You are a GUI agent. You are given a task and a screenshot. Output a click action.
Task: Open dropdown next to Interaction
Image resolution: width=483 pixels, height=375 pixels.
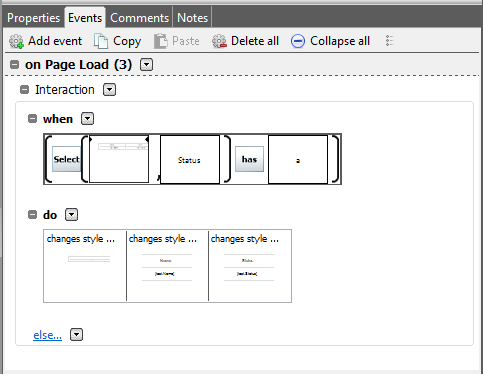pos(109,89)
